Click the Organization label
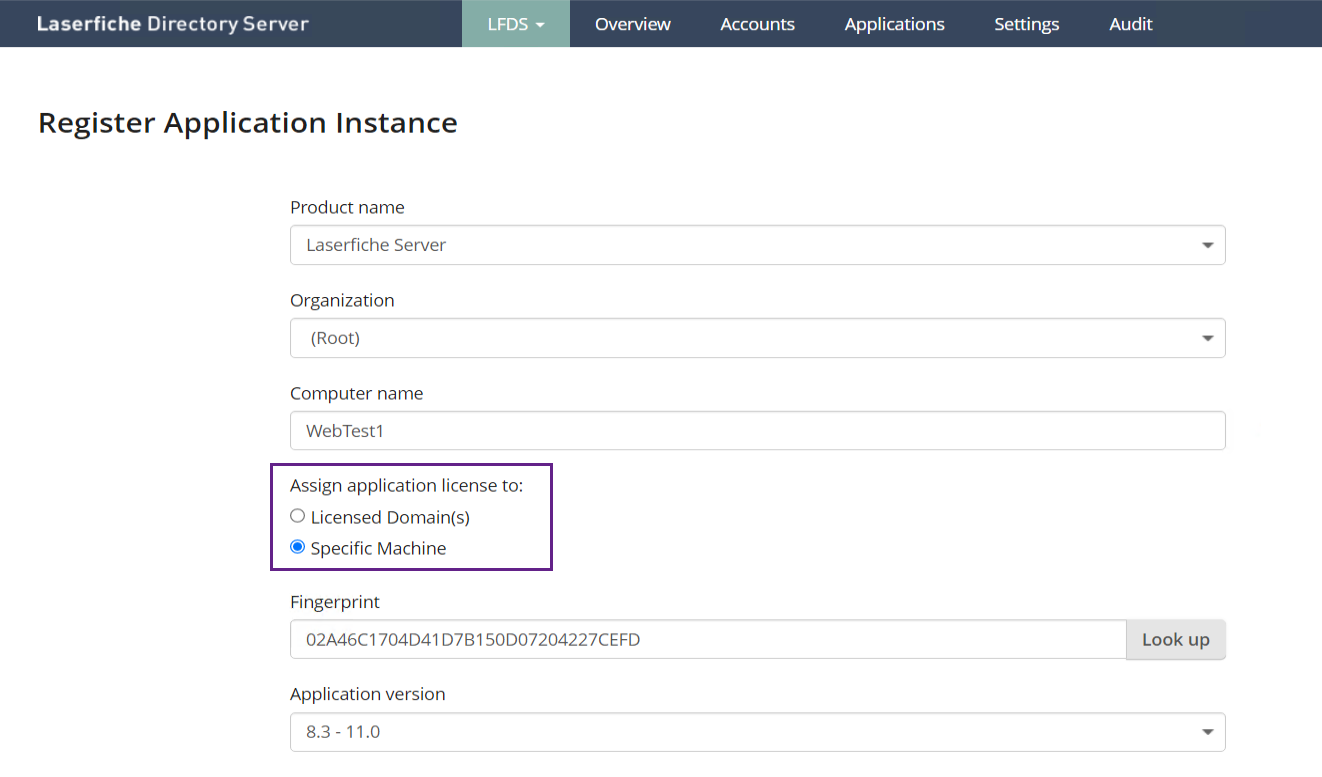The image size is (1322, 777). 342,300
